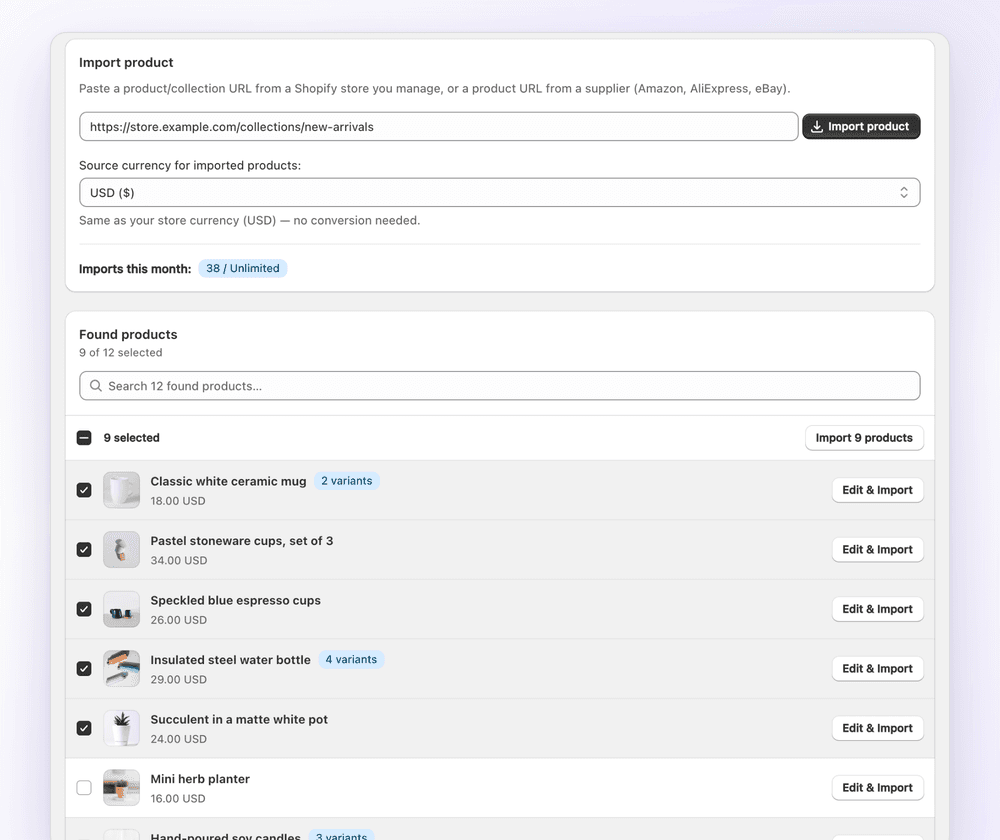Click the 34.00 USD price
This screenshot has width=1000, height=840.
(x=179, y=560)
